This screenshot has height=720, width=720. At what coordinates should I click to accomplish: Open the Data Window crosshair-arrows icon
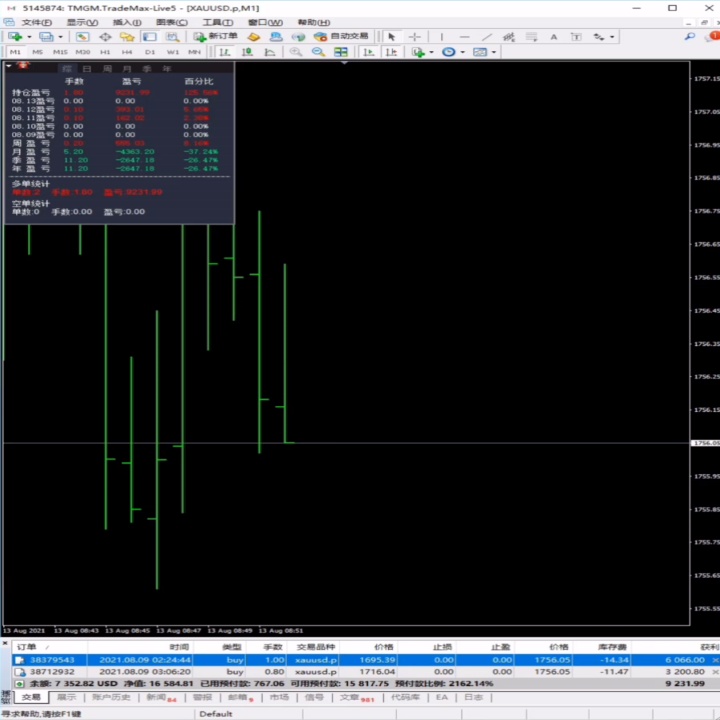click(x=105, y=37)
